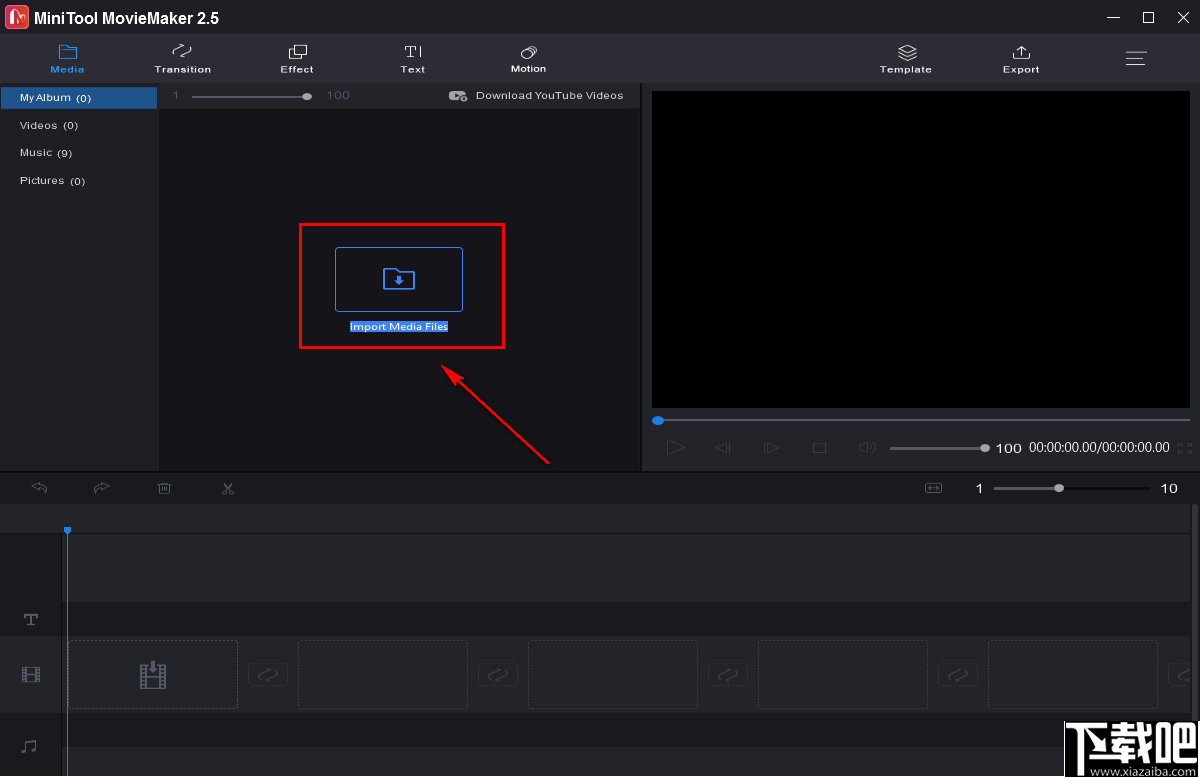Select the Videos category in the sidebar
1200x777 pixels.
(x=47, y=125)
